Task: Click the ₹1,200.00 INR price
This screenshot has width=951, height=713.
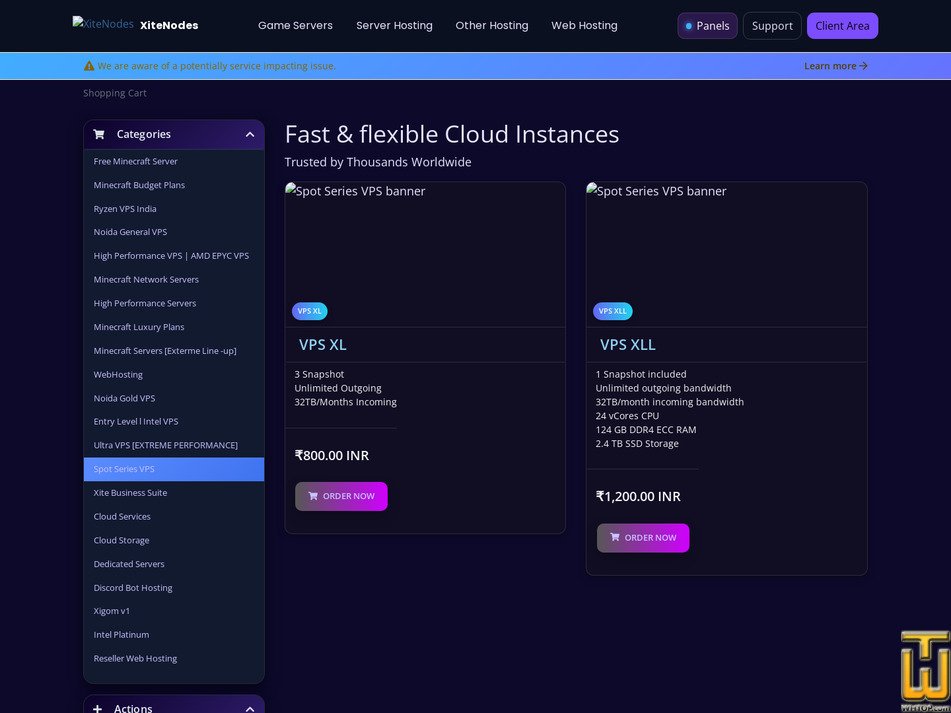Action: [638, 497]
